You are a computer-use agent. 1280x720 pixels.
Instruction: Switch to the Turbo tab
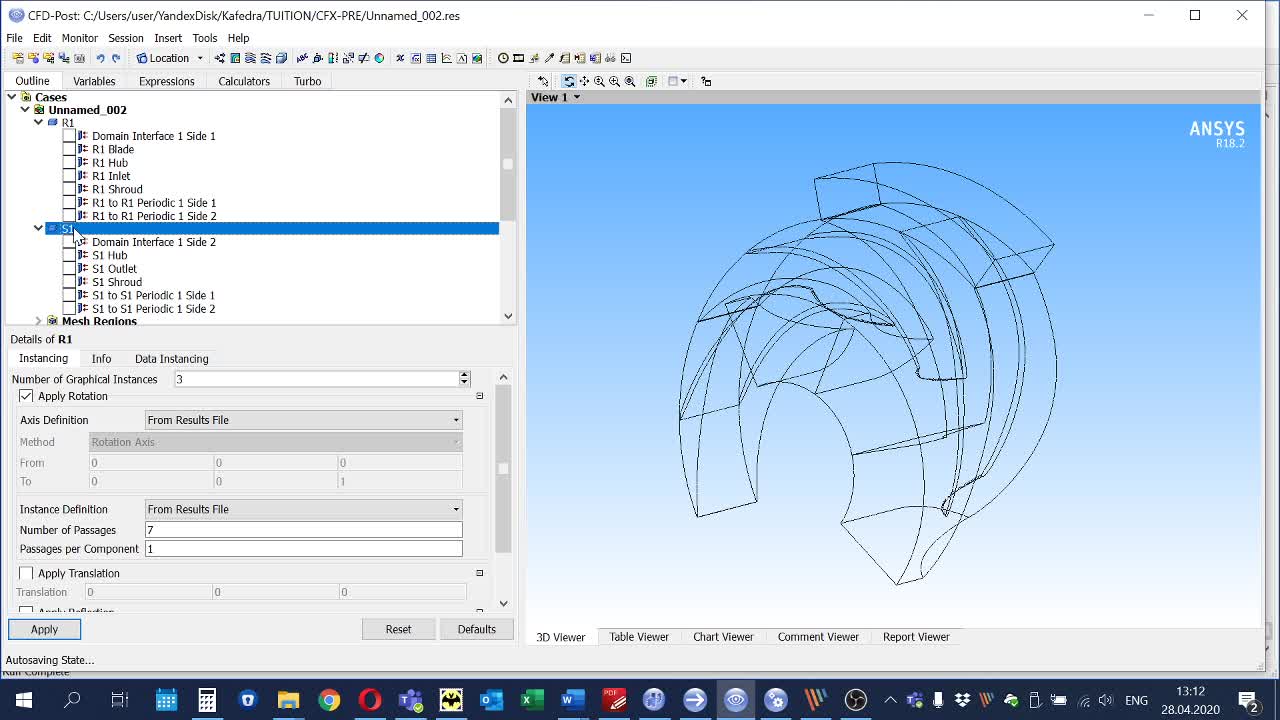(307, 81)
